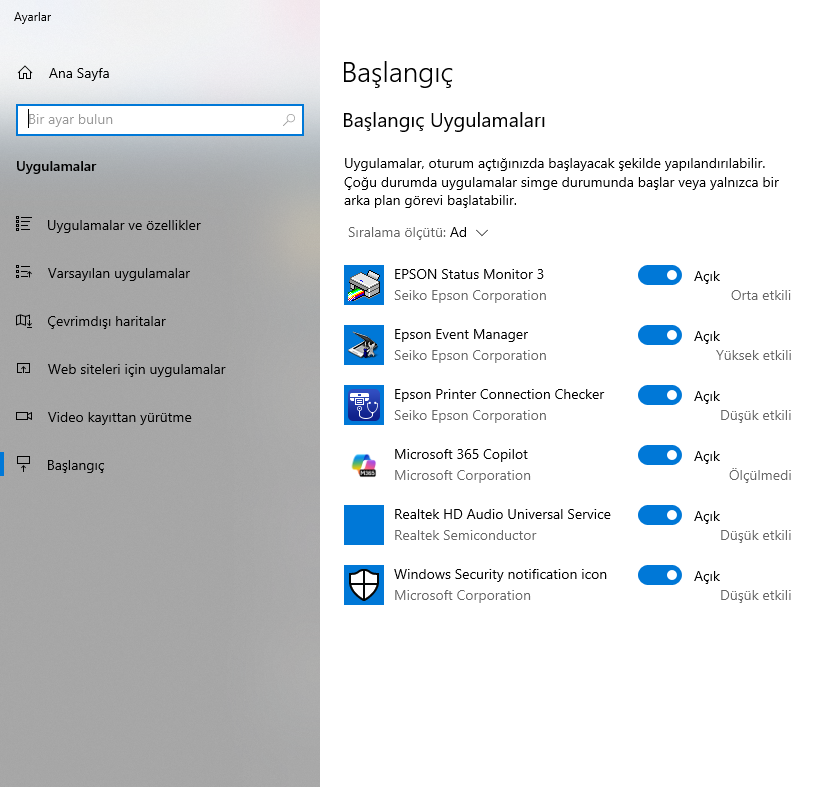Image resolution: width=832 pixels, height=787 pixels.
Task: Click the Web siteleri için uygulamalar icon
Action: 23,368
